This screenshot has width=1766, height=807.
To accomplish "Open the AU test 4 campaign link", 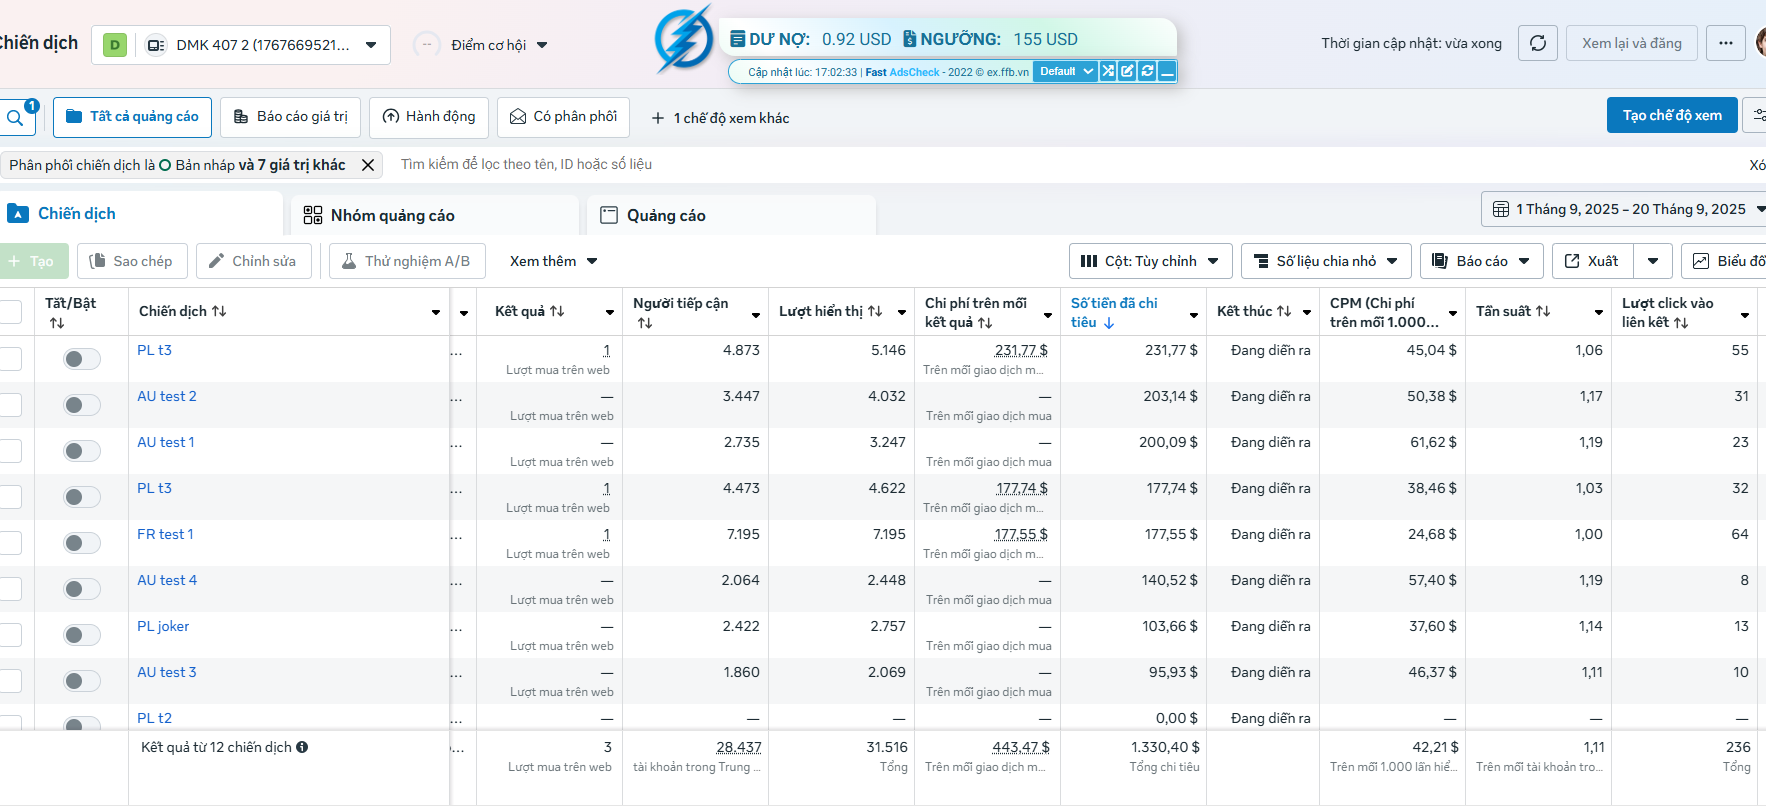I will pos(167,580).
